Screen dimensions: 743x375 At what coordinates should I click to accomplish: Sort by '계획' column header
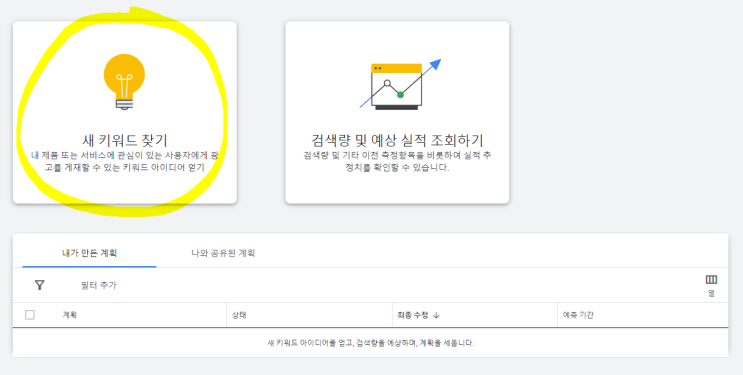(70, 315)
